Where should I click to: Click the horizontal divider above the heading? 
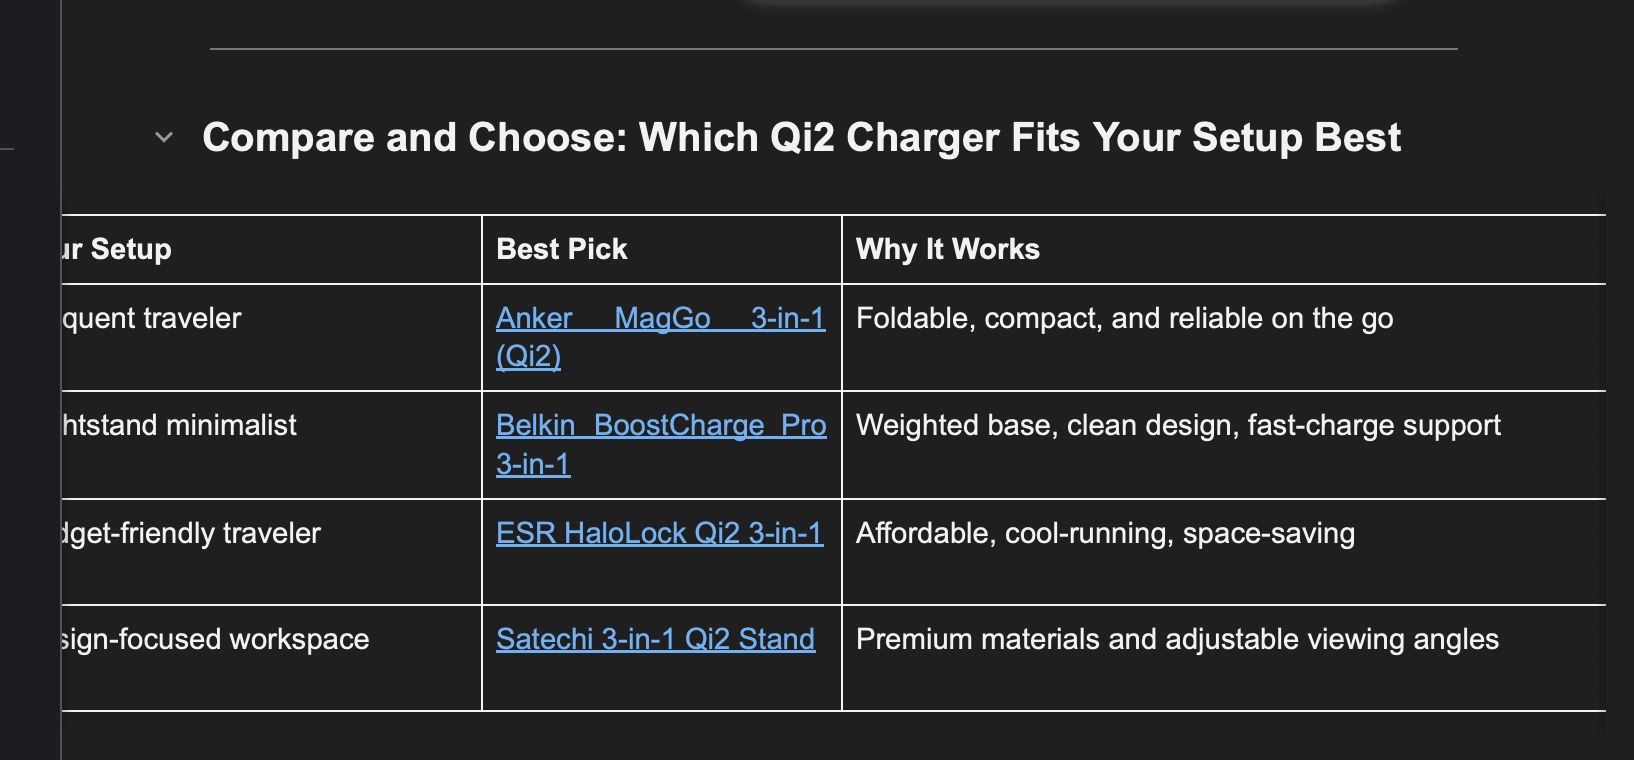(833, 48)
